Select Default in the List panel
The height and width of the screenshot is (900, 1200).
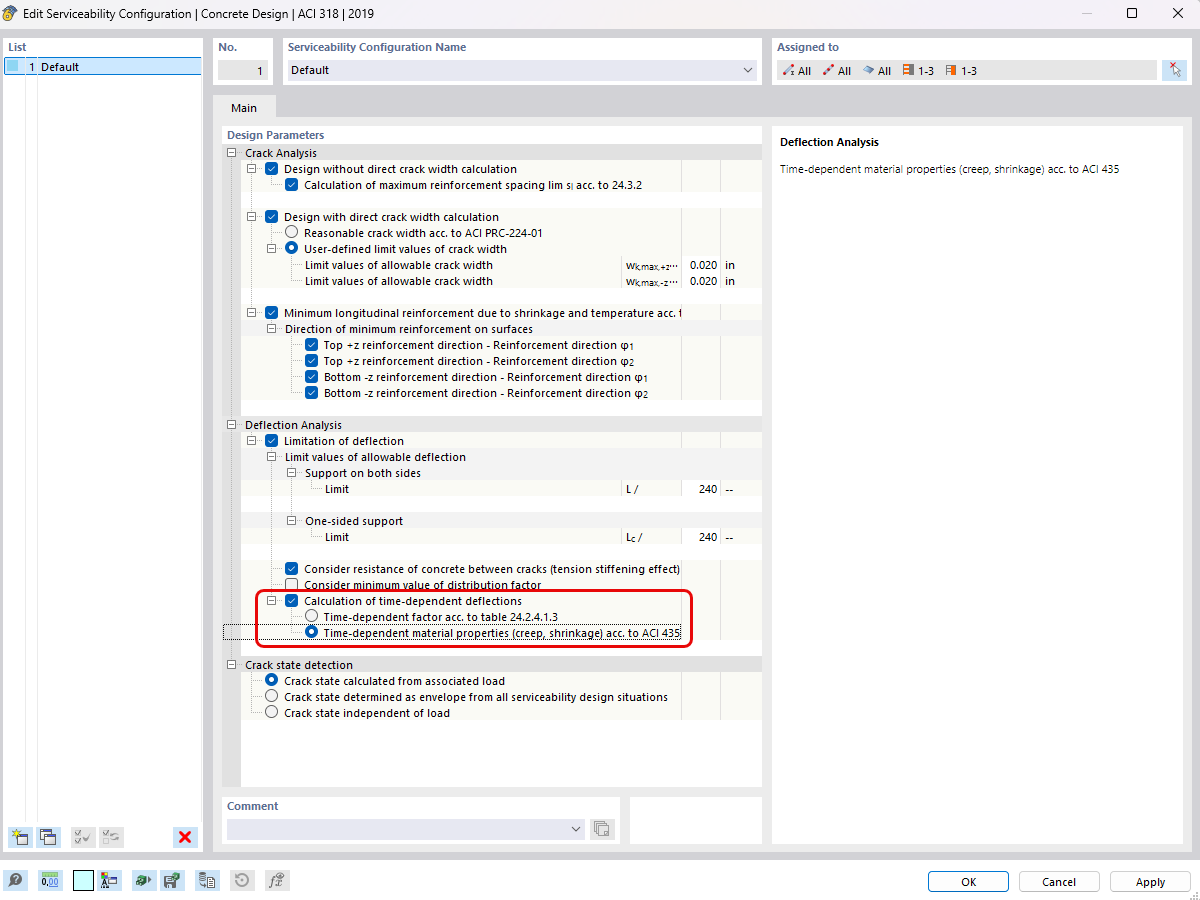click(60, 66)
